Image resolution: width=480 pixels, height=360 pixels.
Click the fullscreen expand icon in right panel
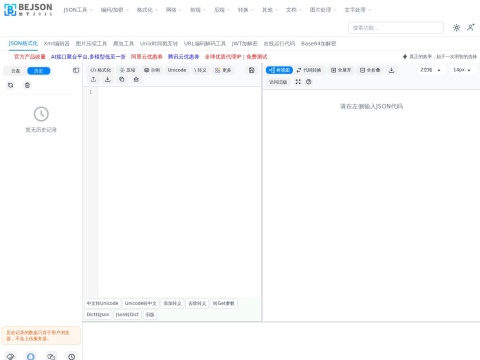click(298, 82)
